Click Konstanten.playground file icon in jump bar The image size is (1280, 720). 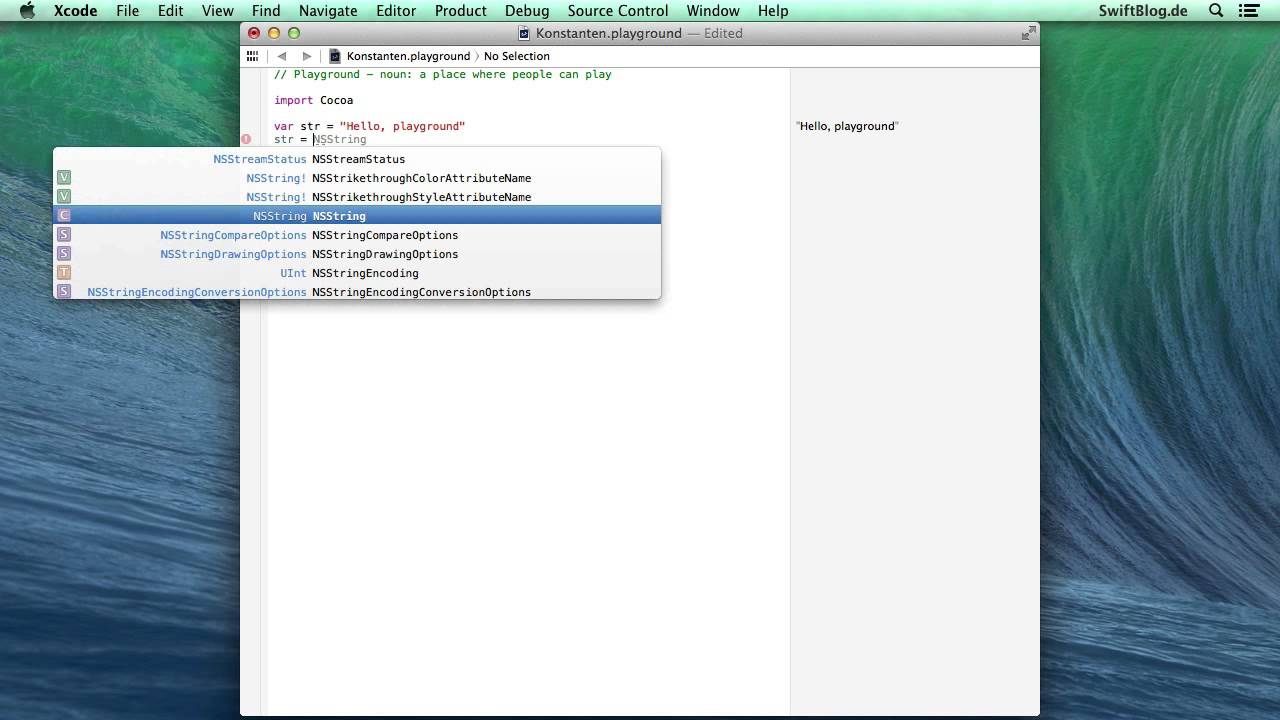335,56
